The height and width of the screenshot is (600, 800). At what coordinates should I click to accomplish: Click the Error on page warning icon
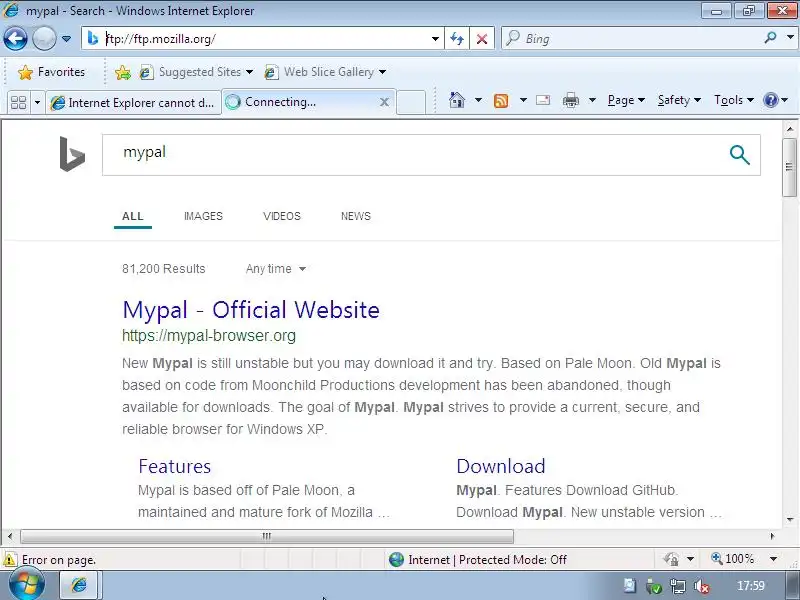pyautogui.click(x=9, y=560)
